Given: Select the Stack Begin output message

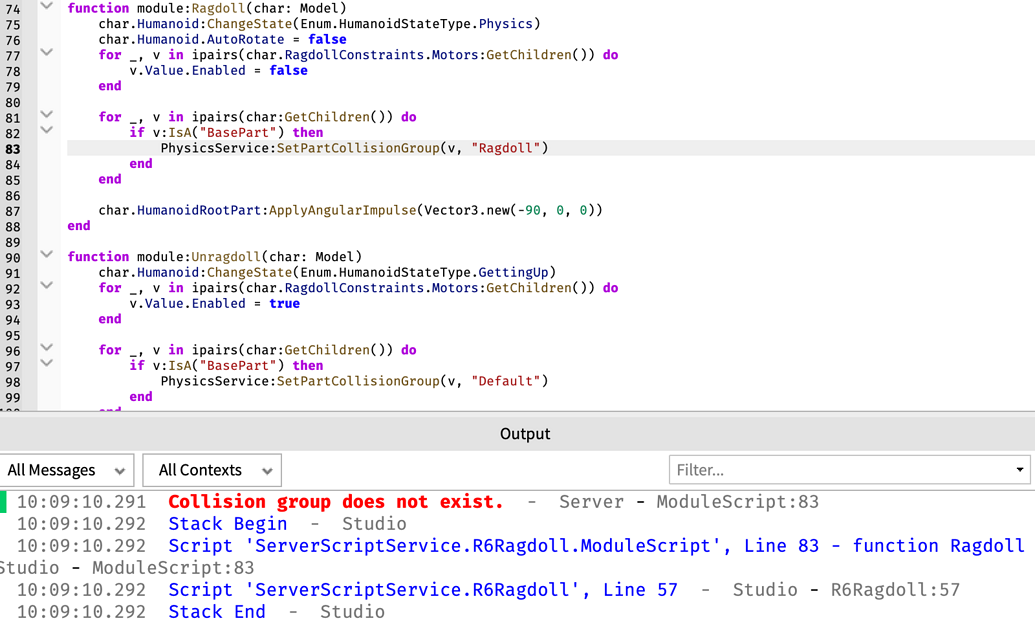Looking at the screenshot, I should click(x=228, y=524).
